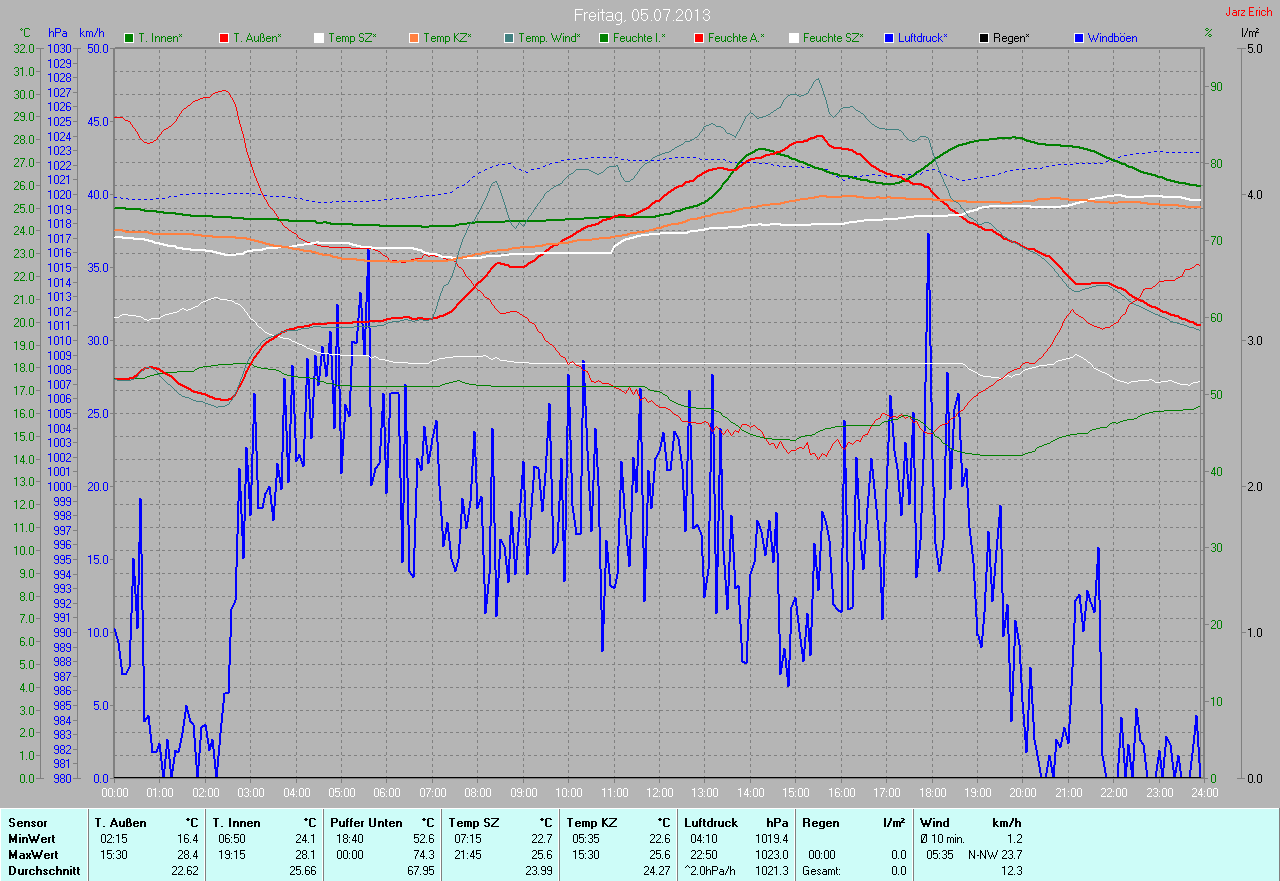Click the black swatch beside Regen
This screenshot has width=1280, height=881.
click(984, 38)
